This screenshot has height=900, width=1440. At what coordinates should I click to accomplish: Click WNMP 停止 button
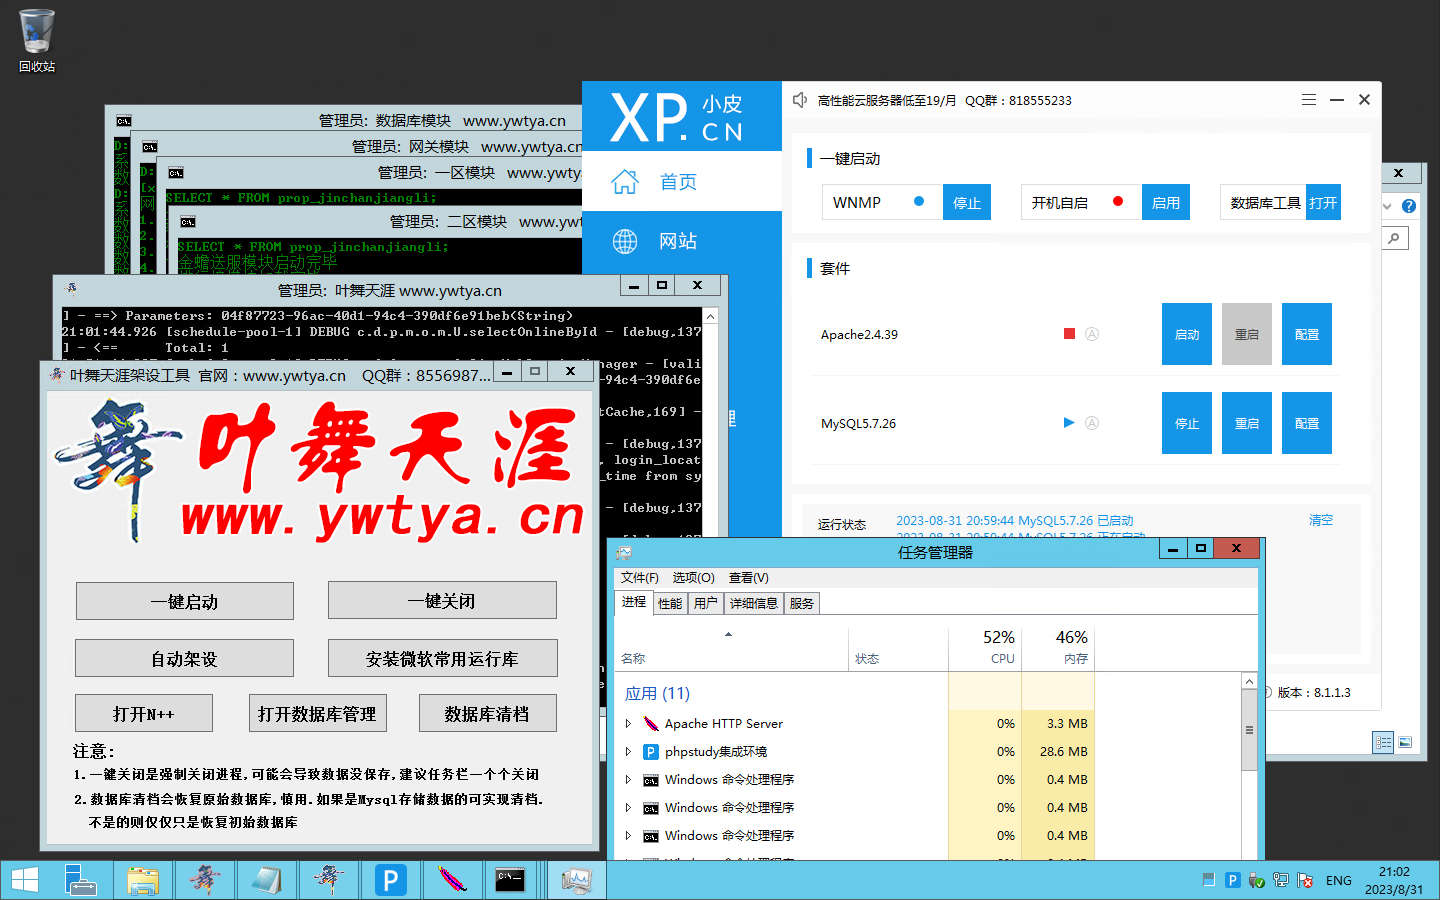(x=967, y=202)
